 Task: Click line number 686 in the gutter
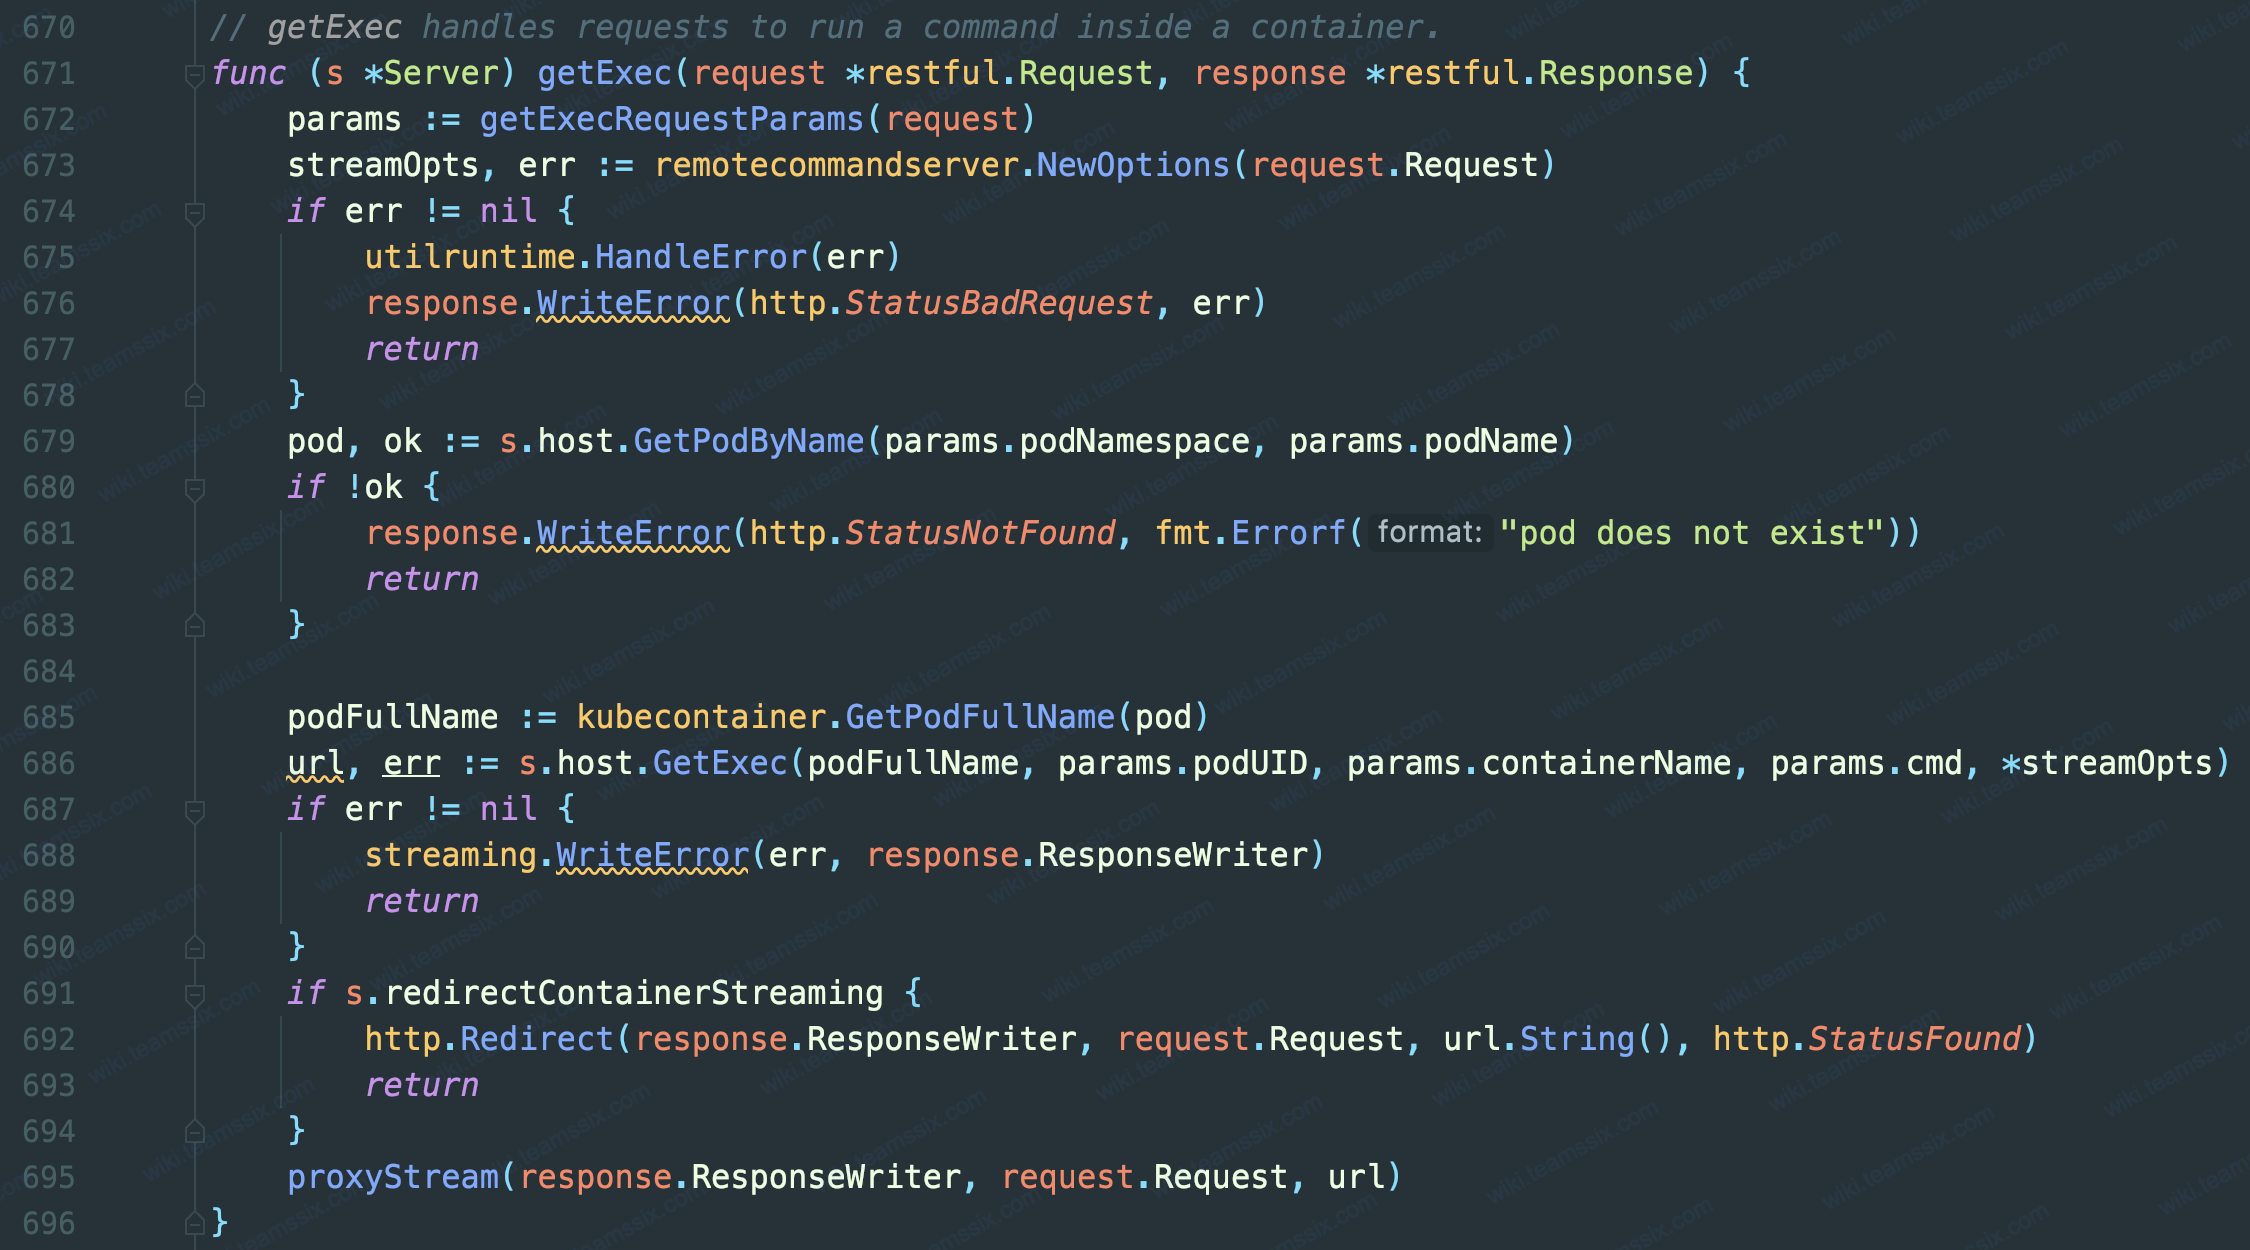[x=49, y=764]
